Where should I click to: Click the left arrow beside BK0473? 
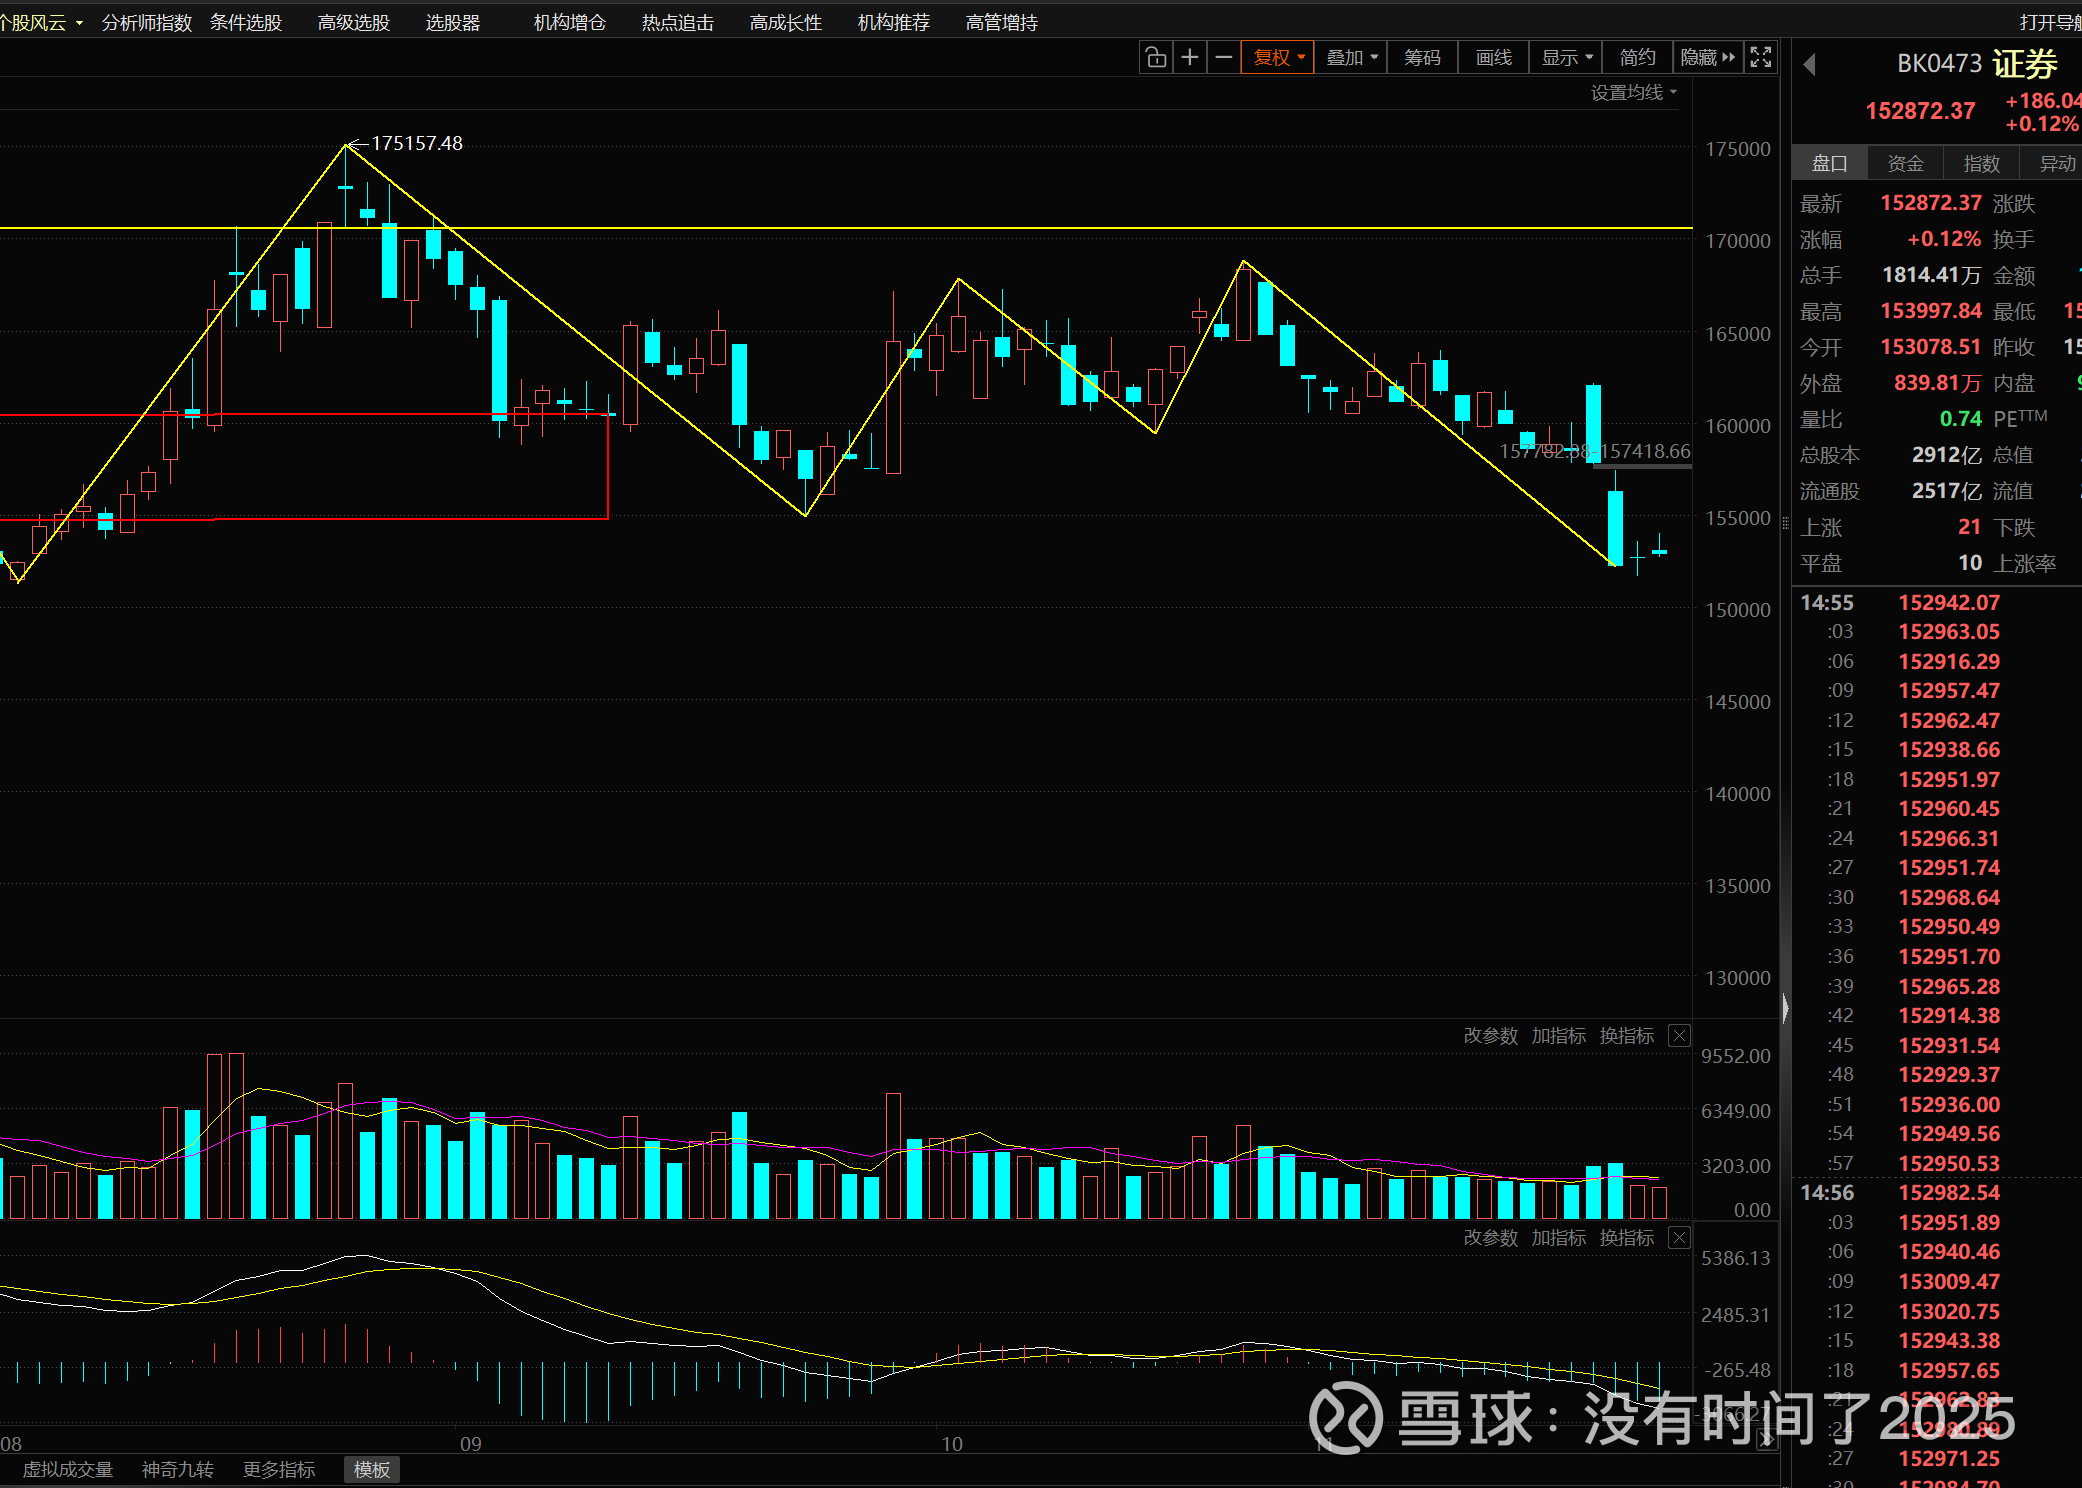1809,65
